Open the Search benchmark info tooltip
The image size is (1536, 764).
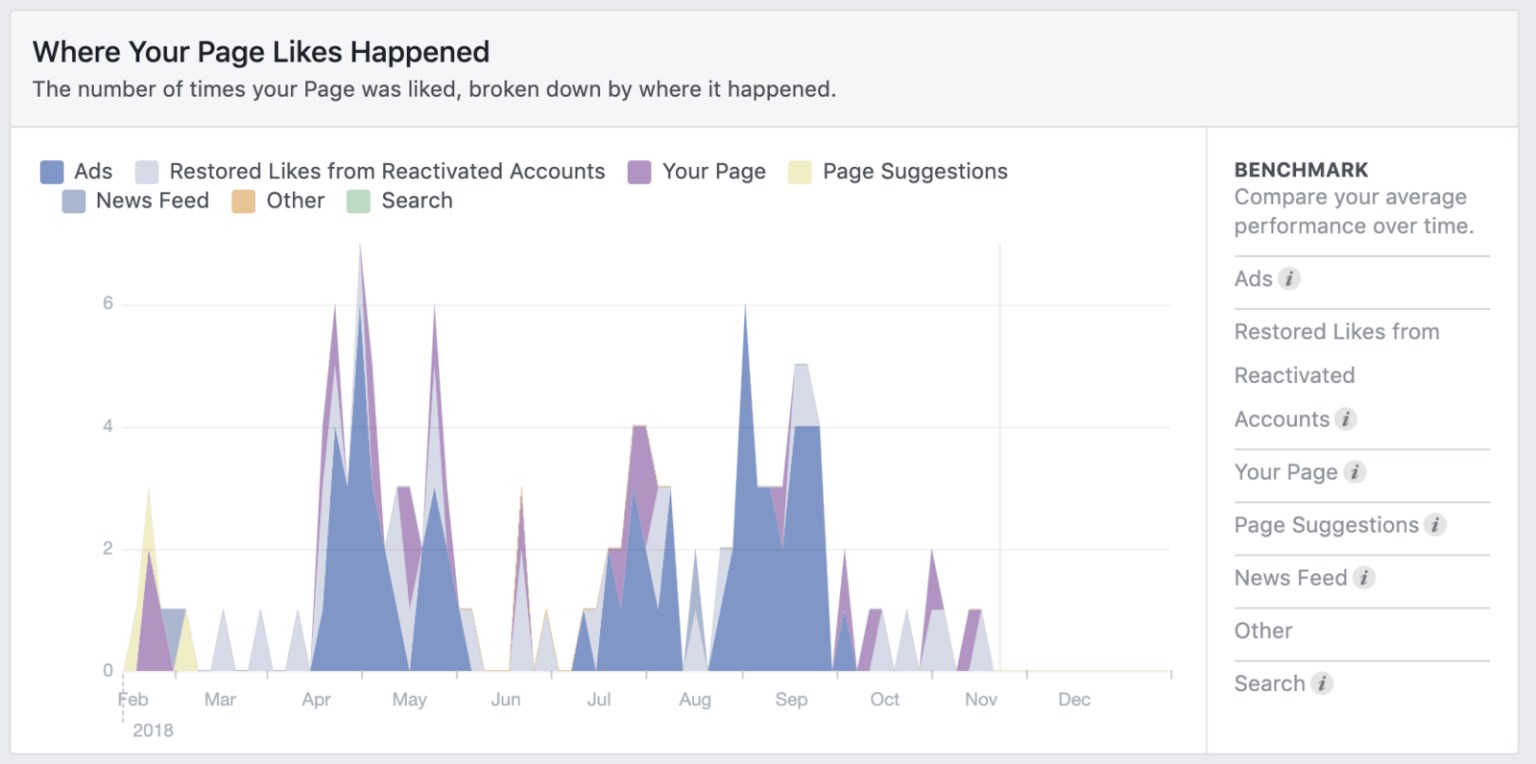coord(1323,684)
